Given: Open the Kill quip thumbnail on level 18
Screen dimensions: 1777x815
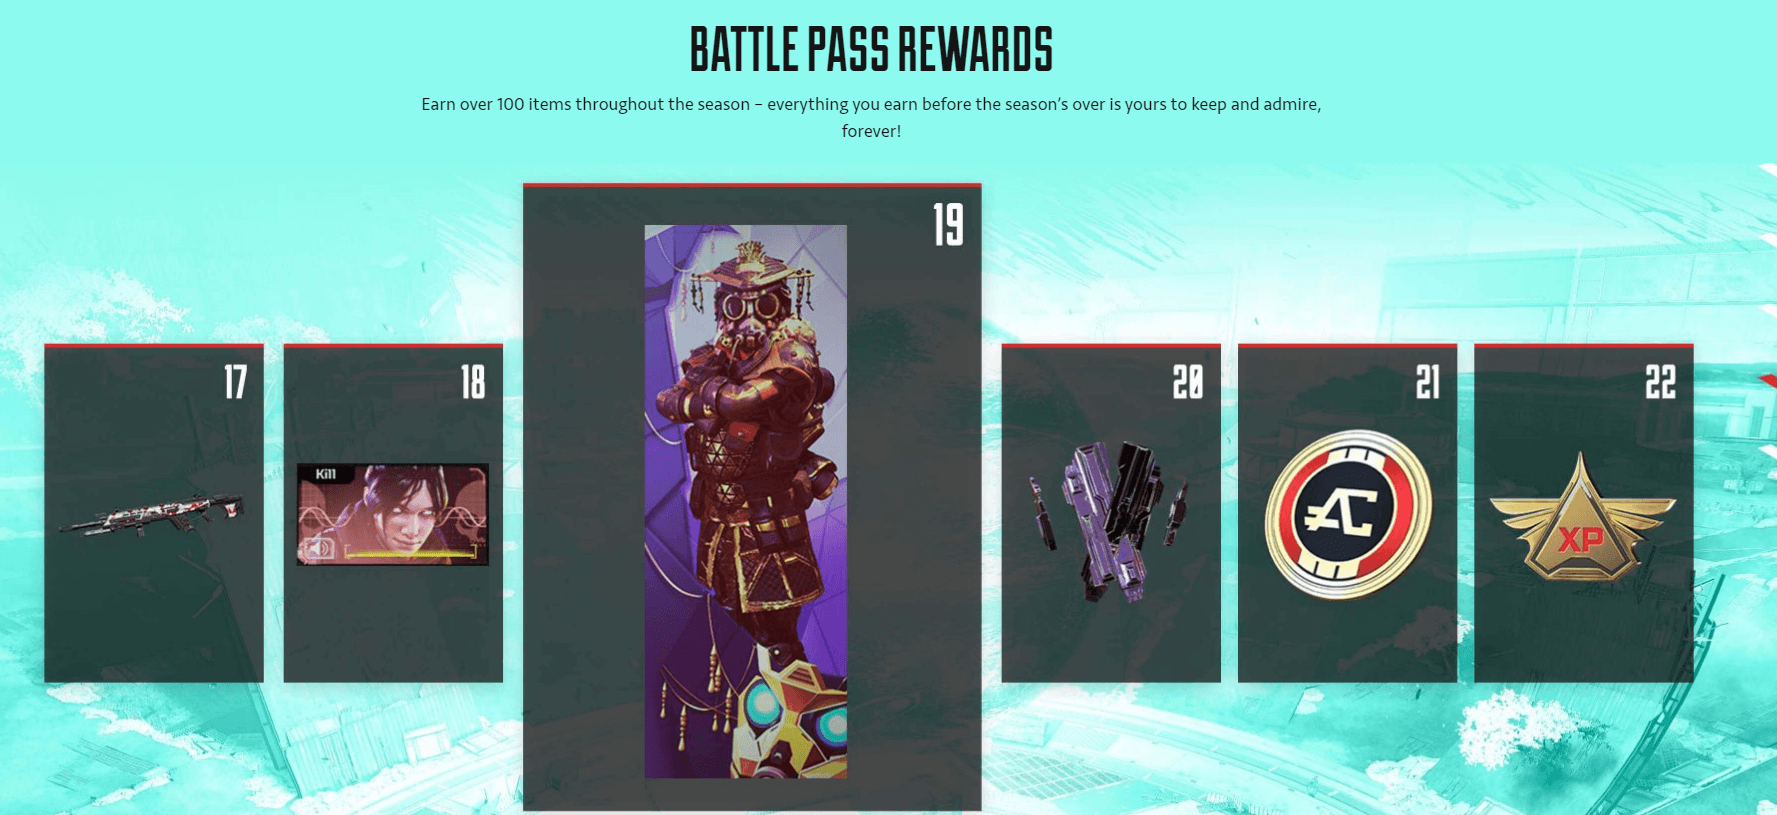Looking at the screenshot, I should coord(393,514).
